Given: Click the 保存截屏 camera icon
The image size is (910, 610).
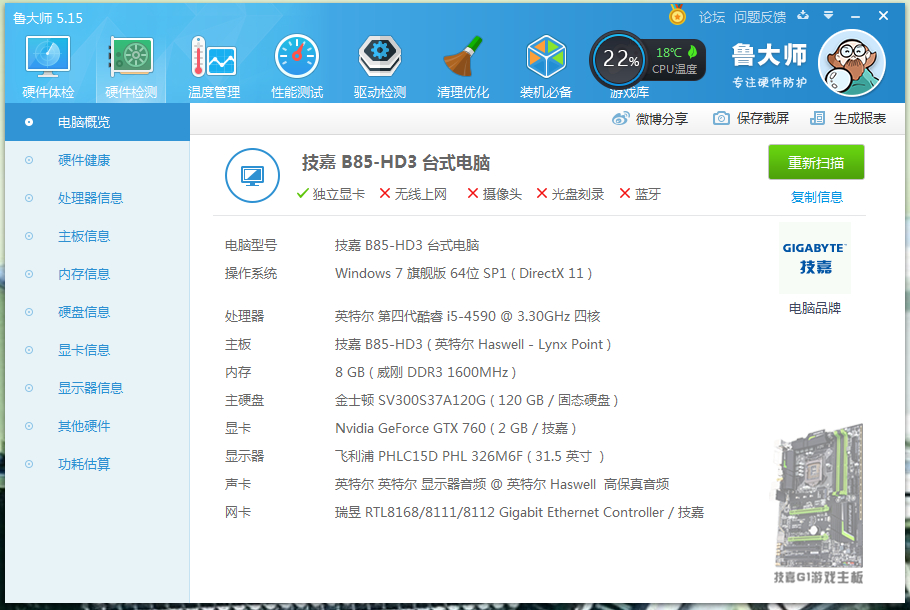Looking at the screenshot, I should pyautogui.click(x=721, y=118).
